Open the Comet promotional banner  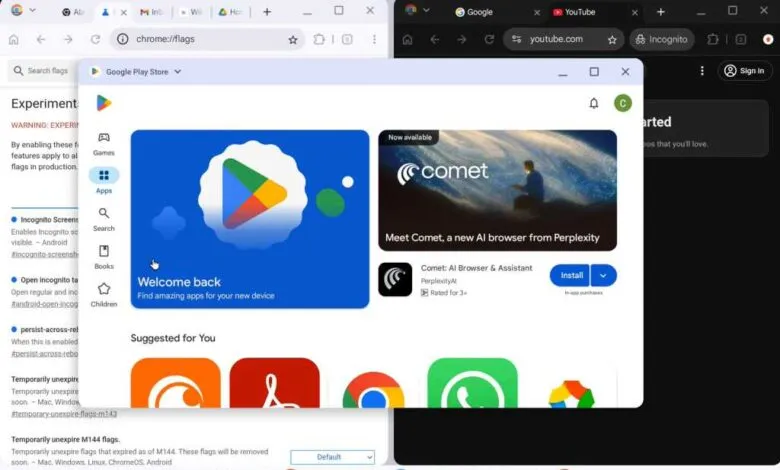[497, 190]
